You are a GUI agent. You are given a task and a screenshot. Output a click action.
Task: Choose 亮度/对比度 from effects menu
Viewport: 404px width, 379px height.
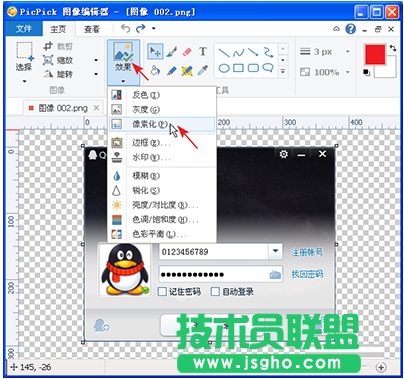coord(162,205)
